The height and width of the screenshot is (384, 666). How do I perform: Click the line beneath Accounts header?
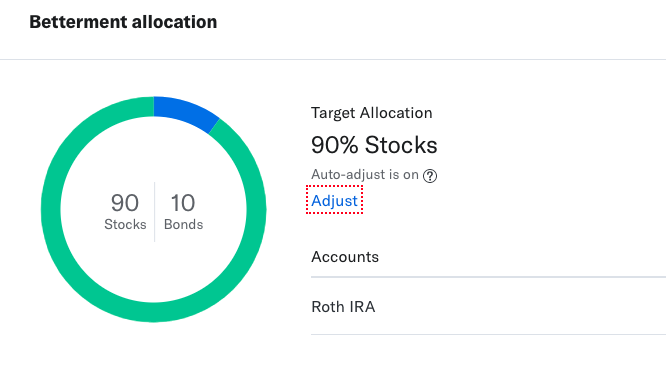[488, 277]
